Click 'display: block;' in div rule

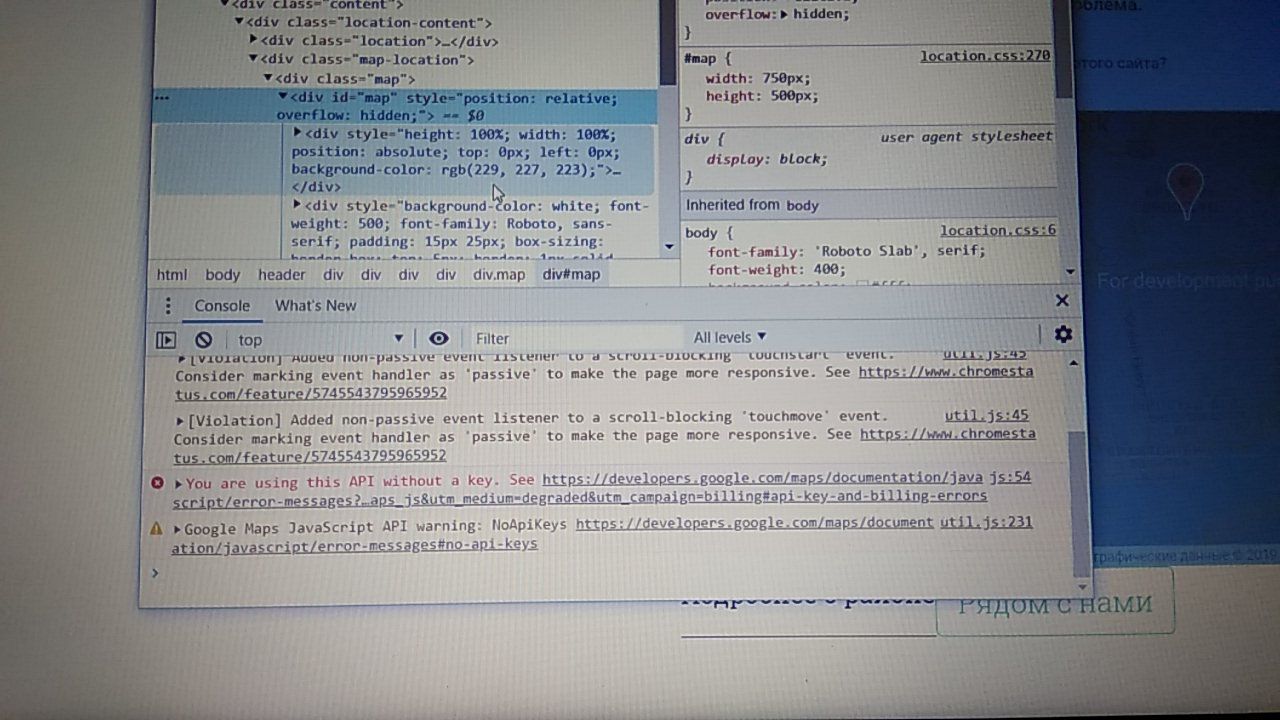coord(767,159)
